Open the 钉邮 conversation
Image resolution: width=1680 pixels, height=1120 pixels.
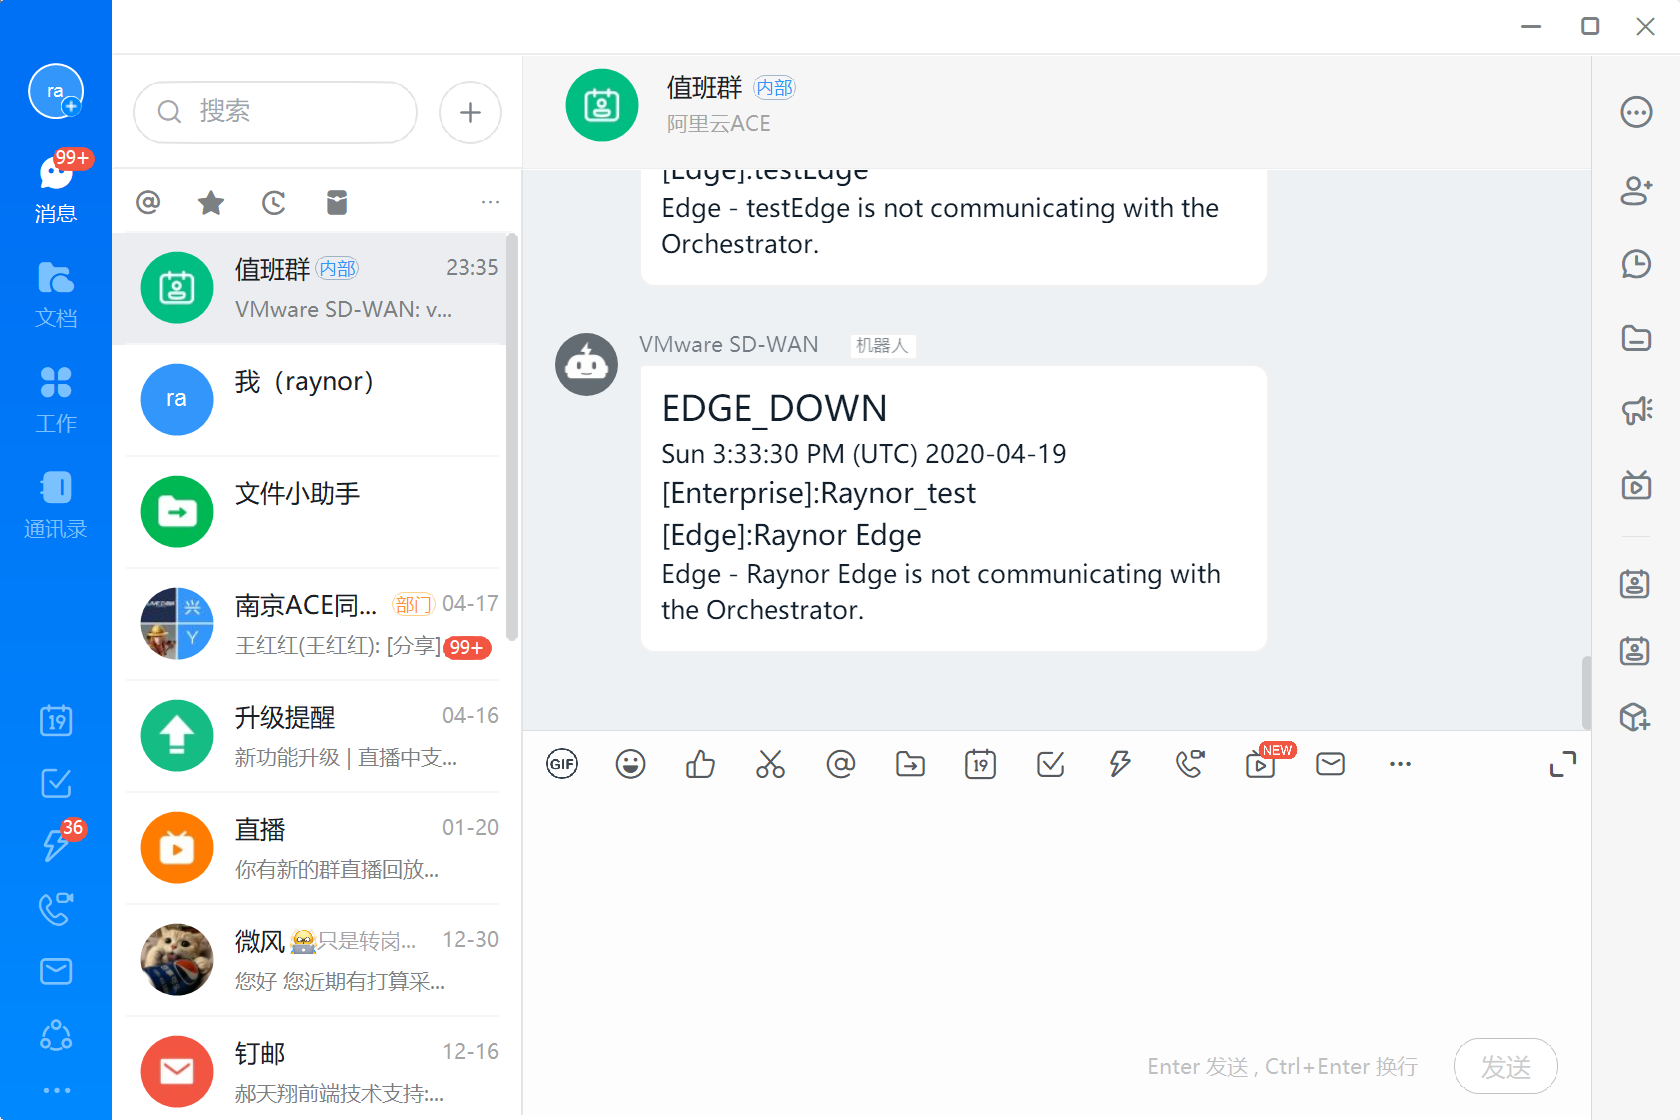(x=309, y=1070)
